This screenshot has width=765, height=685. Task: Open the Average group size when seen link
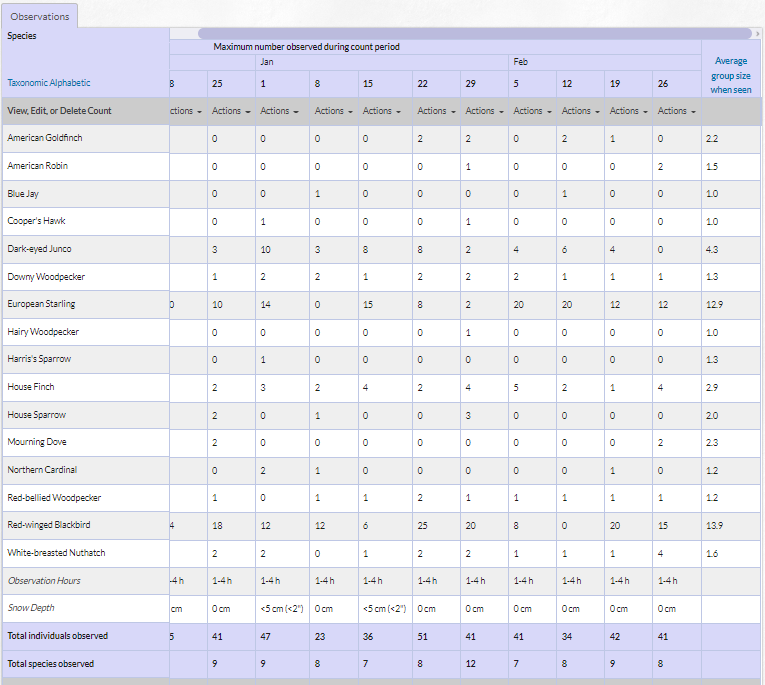point(730,75)
